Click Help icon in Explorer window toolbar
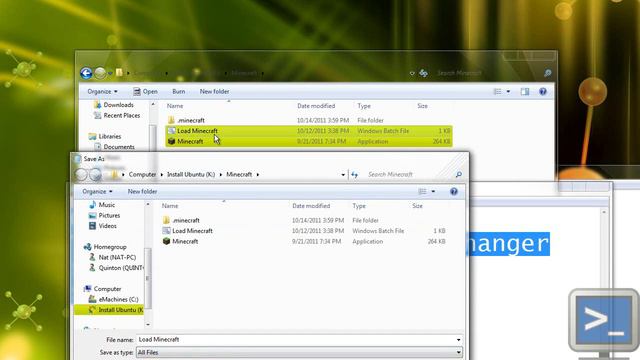 tap(542, 91)
